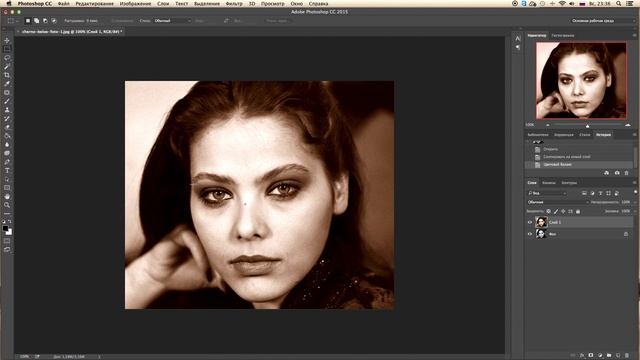Select the Clone Stamp tool

coord(7,110)
